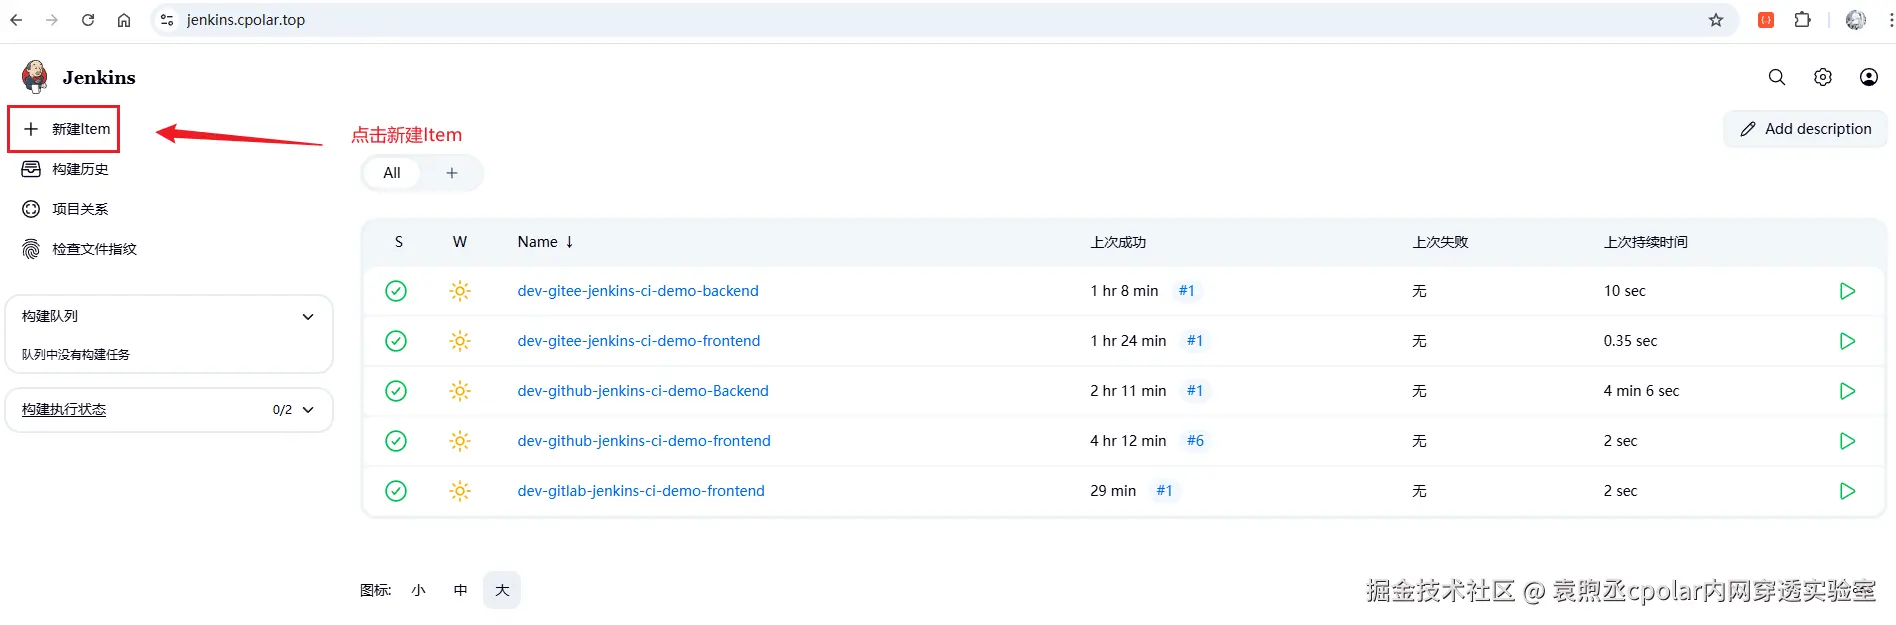Reload the page in the browser
The width and height of the screenshot is (1896, 625).
[x=88, y=20]
